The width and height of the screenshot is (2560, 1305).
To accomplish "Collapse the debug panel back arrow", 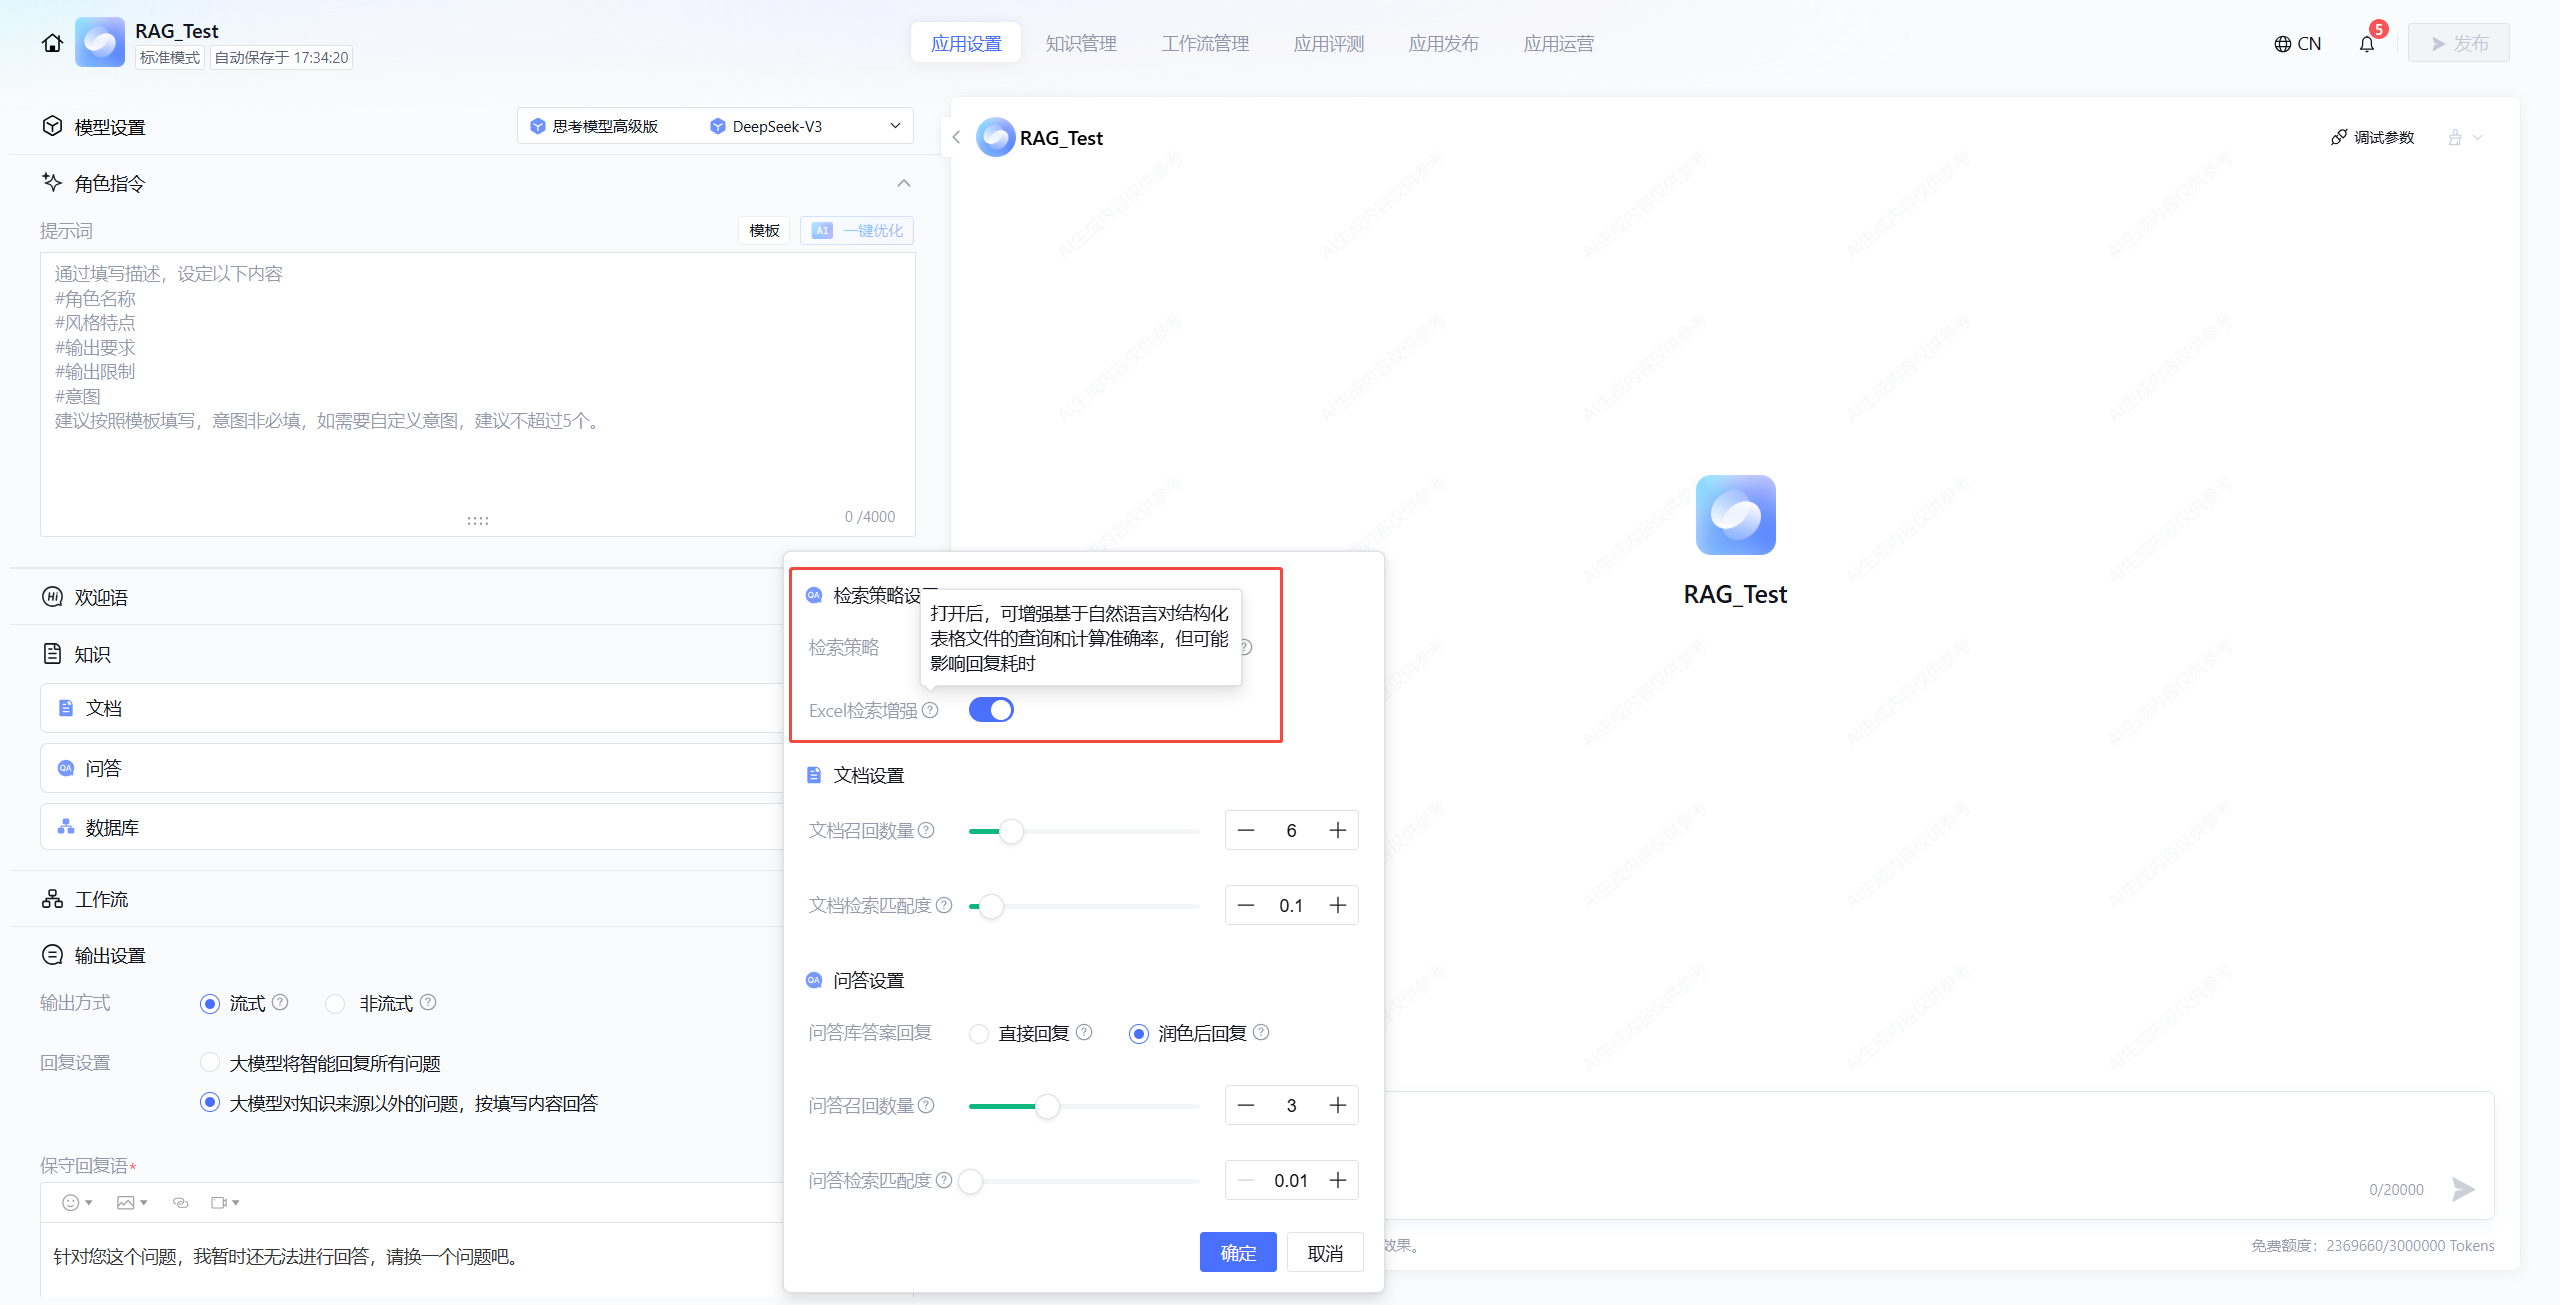I will 957,138.
